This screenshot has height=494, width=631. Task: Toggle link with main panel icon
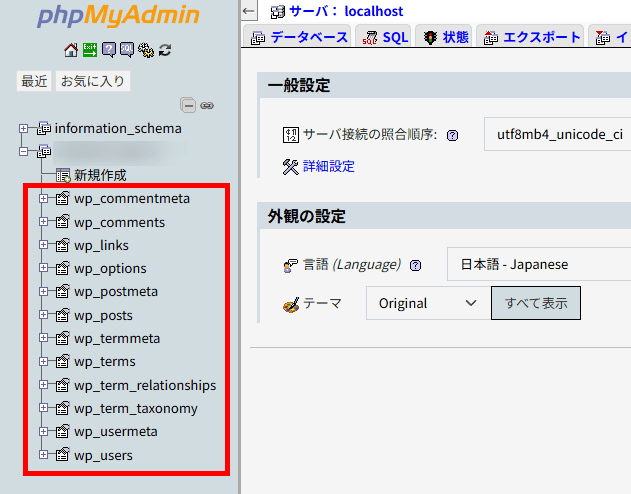pos(207,105)
